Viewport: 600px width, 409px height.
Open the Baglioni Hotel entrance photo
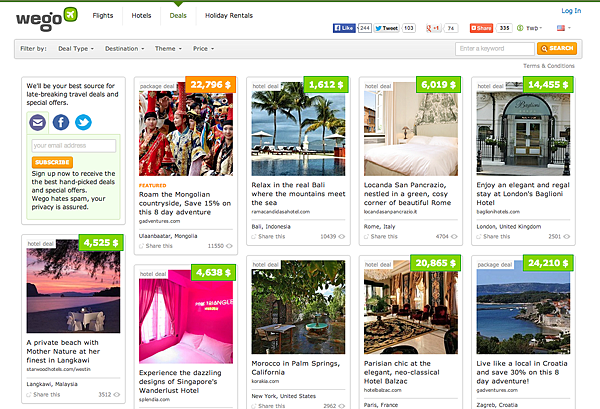click(x=523, y=129)
